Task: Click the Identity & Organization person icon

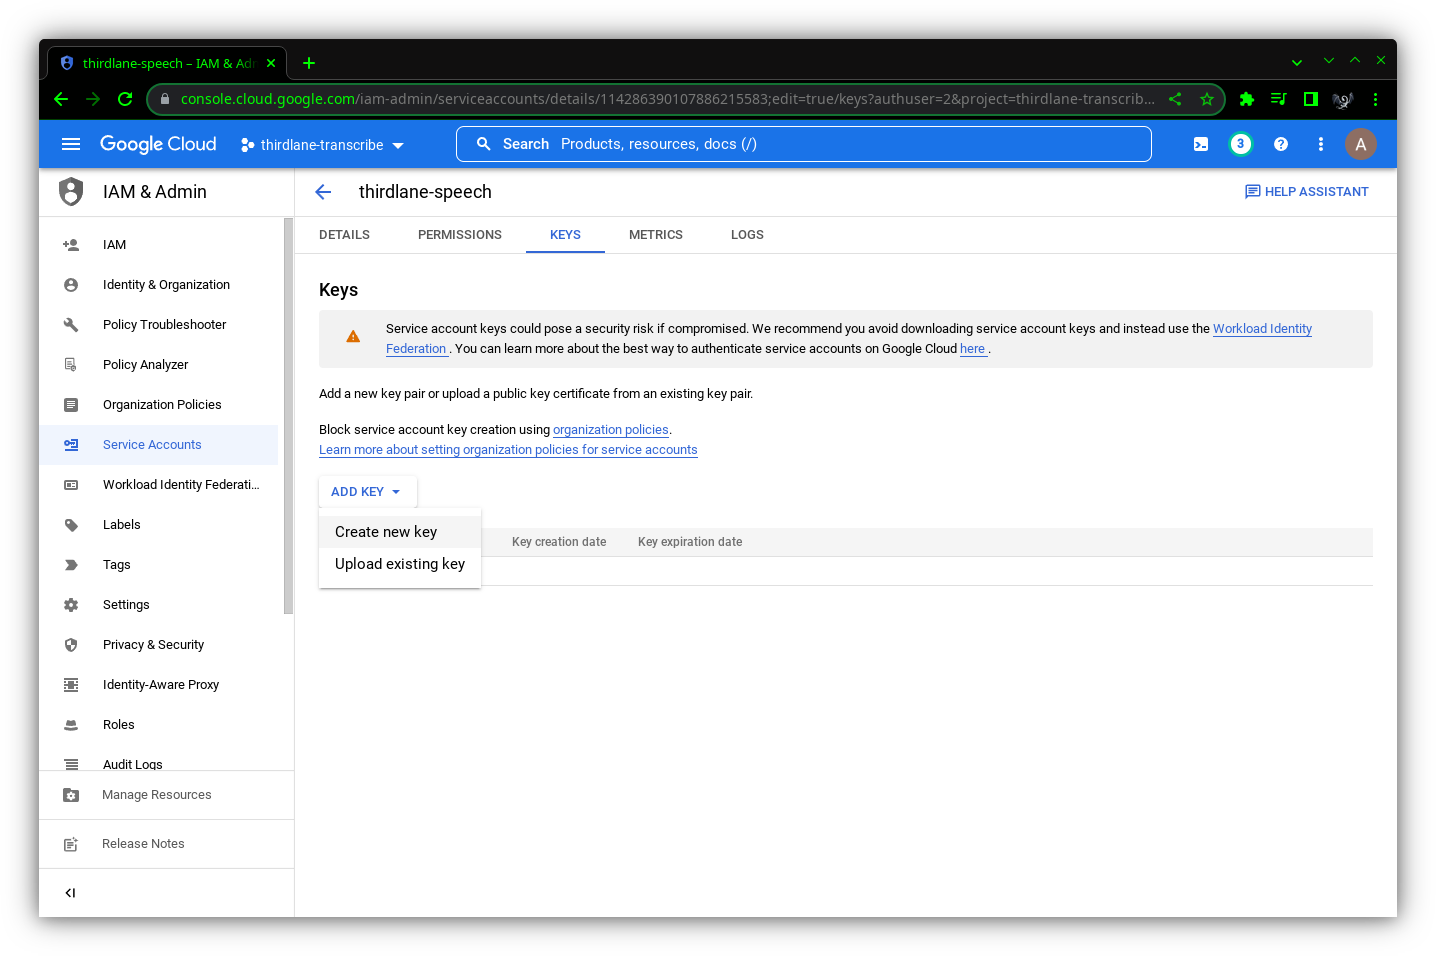Action: click(71, 285)
